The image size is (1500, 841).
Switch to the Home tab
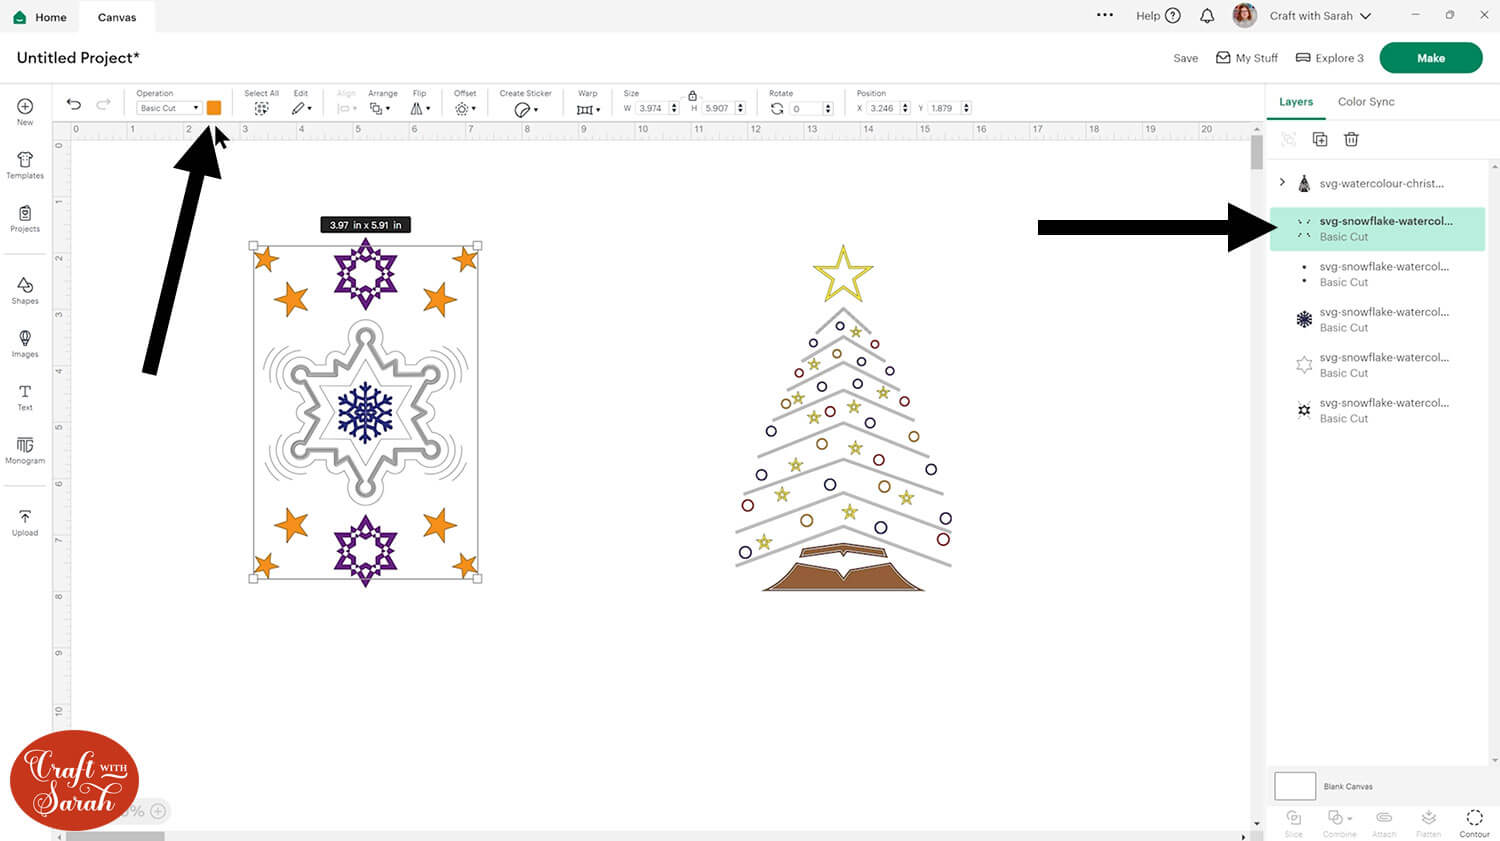(40, 17)
